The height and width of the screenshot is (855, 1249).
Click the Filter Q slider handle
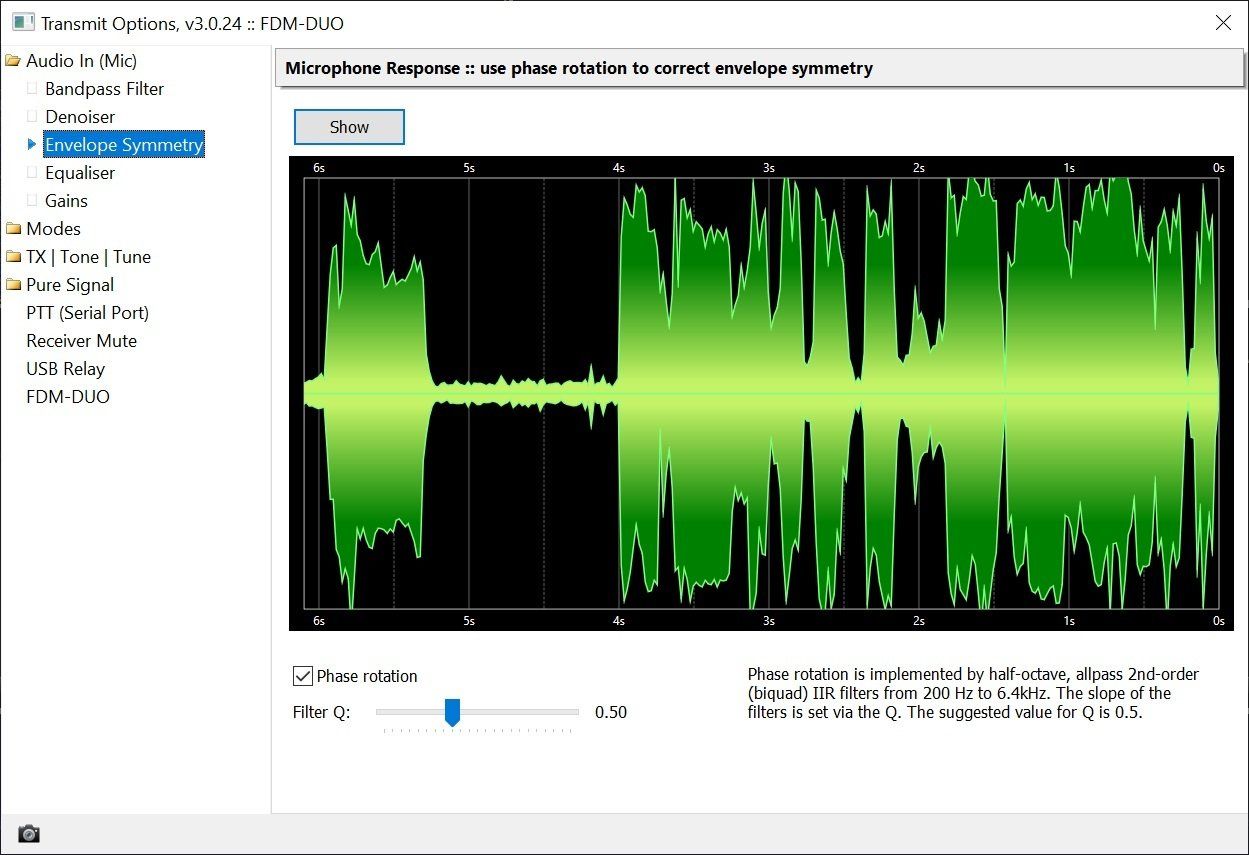[452, 712]
